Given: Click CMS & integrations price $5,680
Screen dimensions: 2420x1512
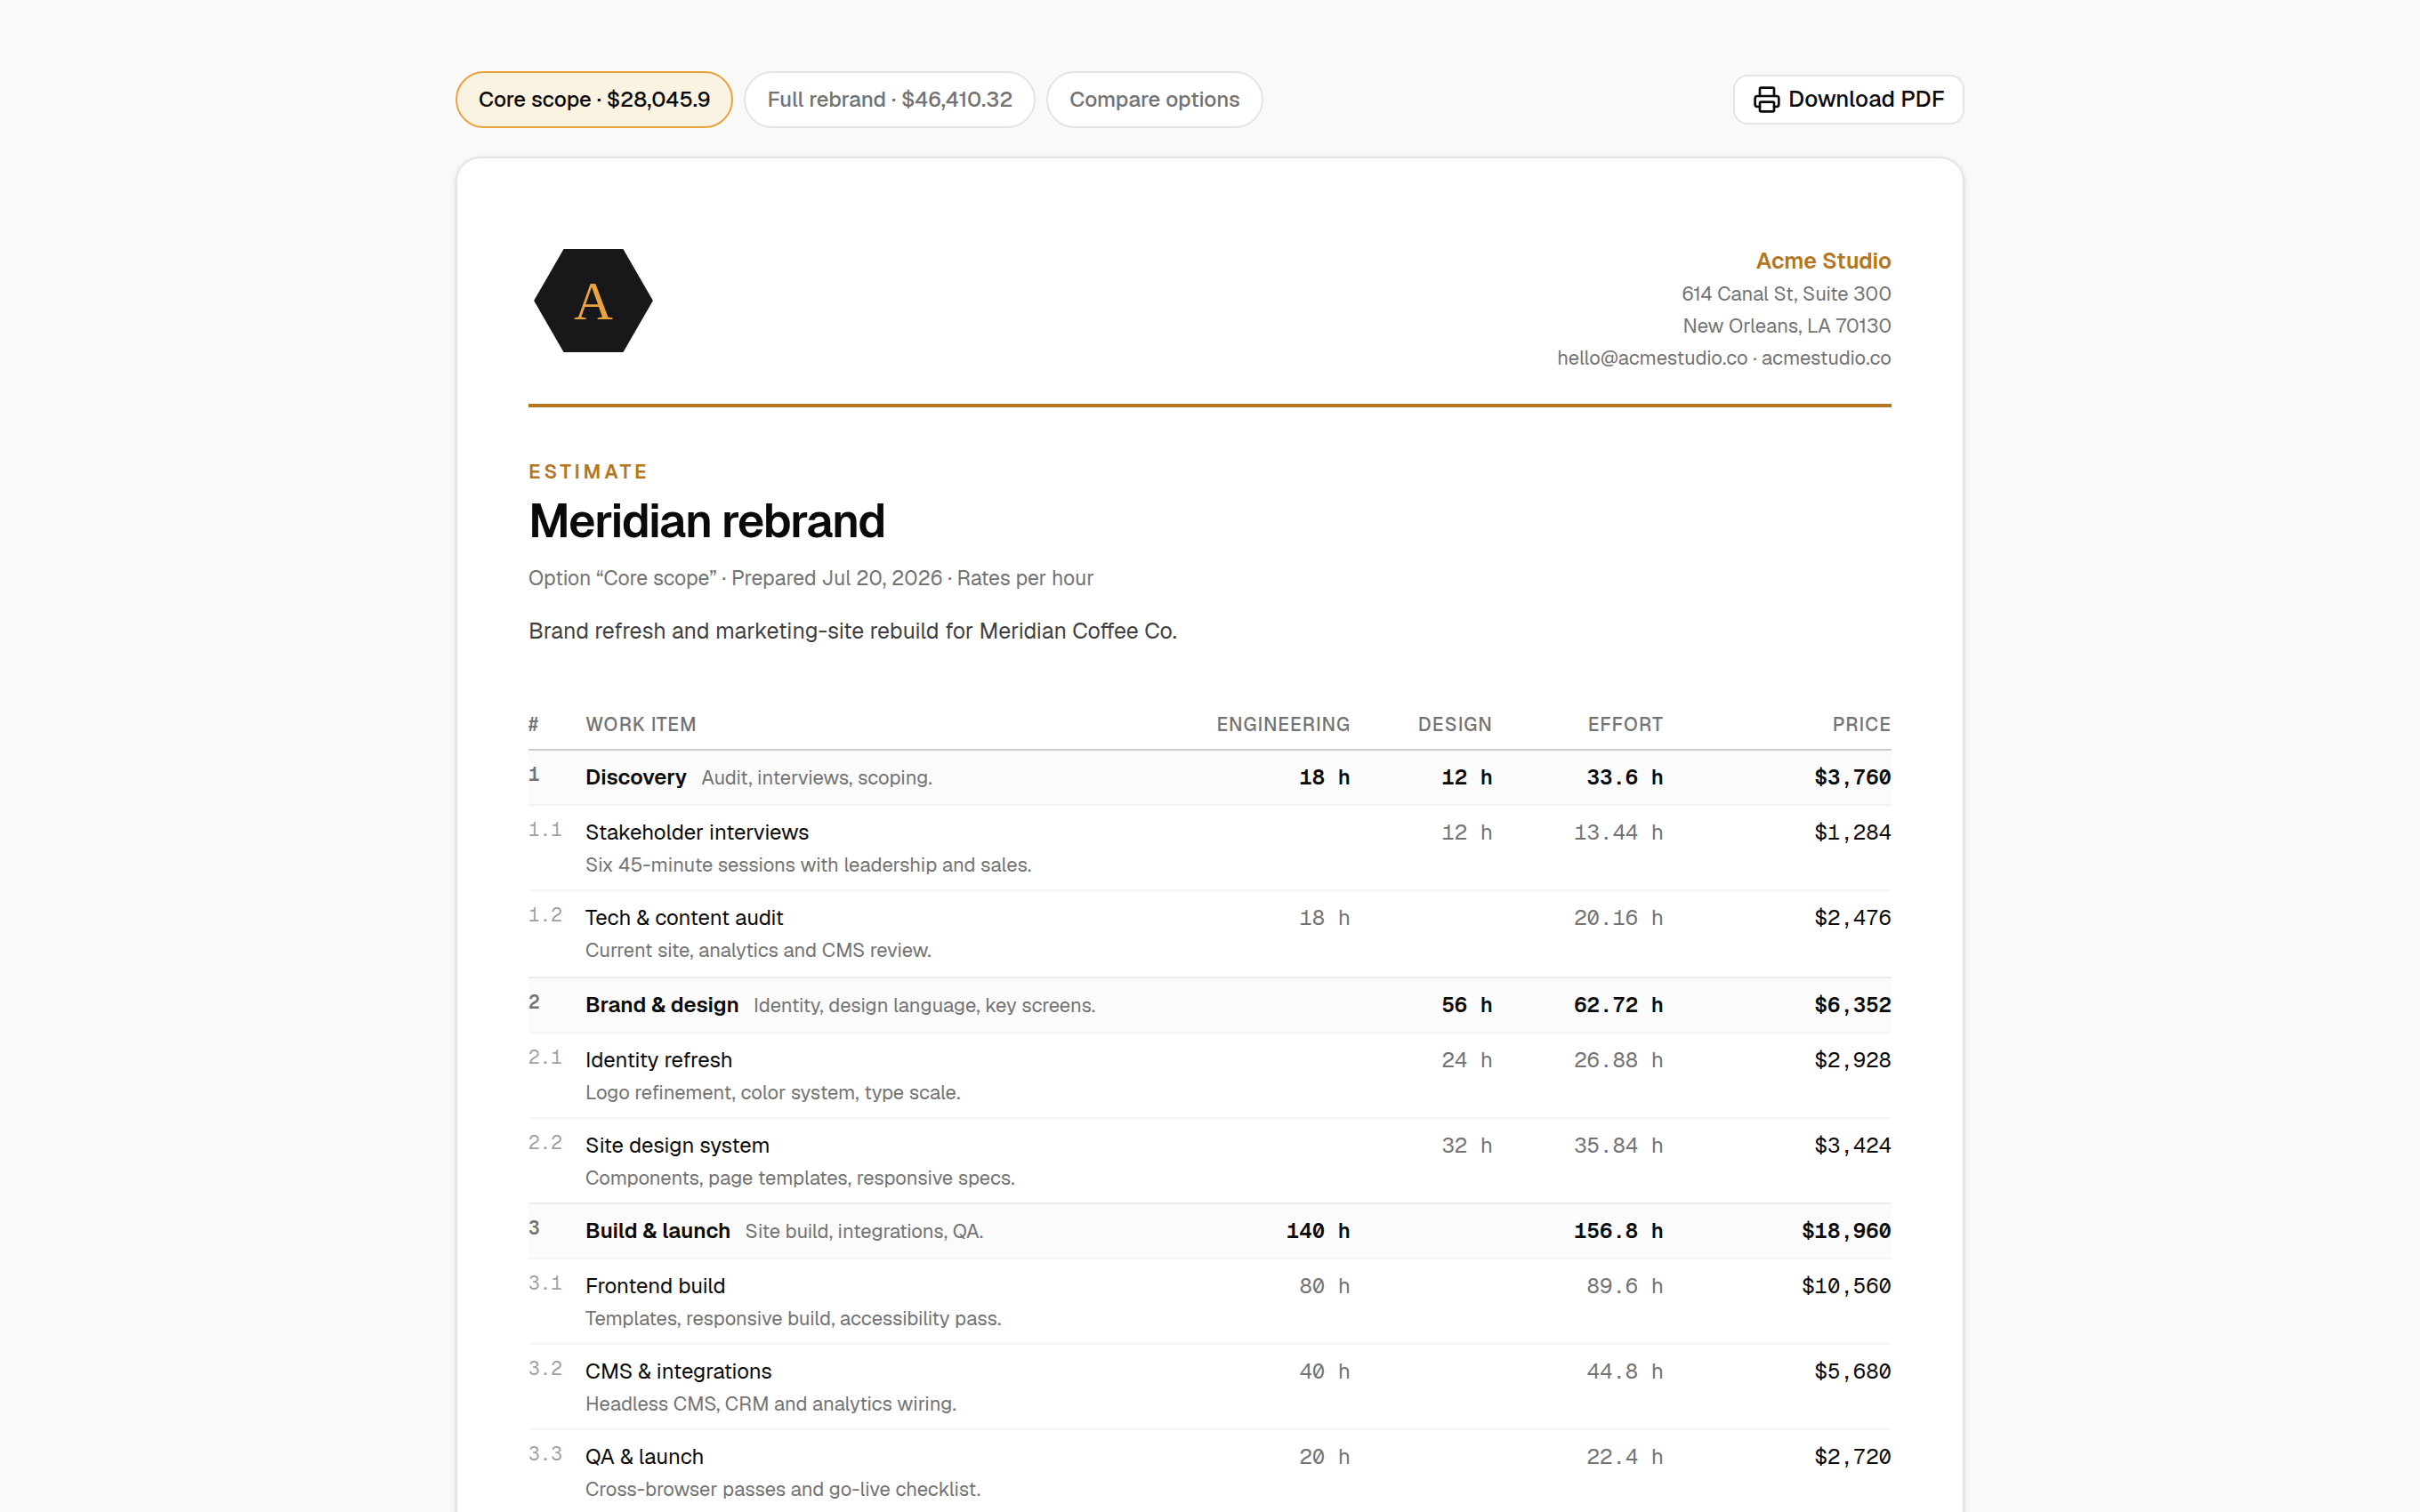Looking at the screenshot, I should (x=1852, y=1371).
